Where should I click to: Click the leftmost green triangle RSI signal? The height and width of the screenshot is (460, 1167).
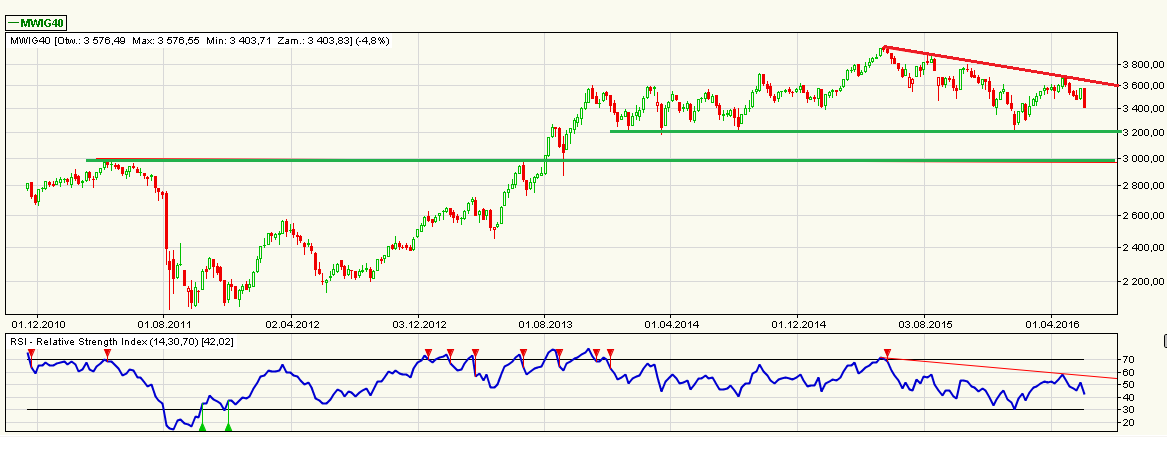202,427
